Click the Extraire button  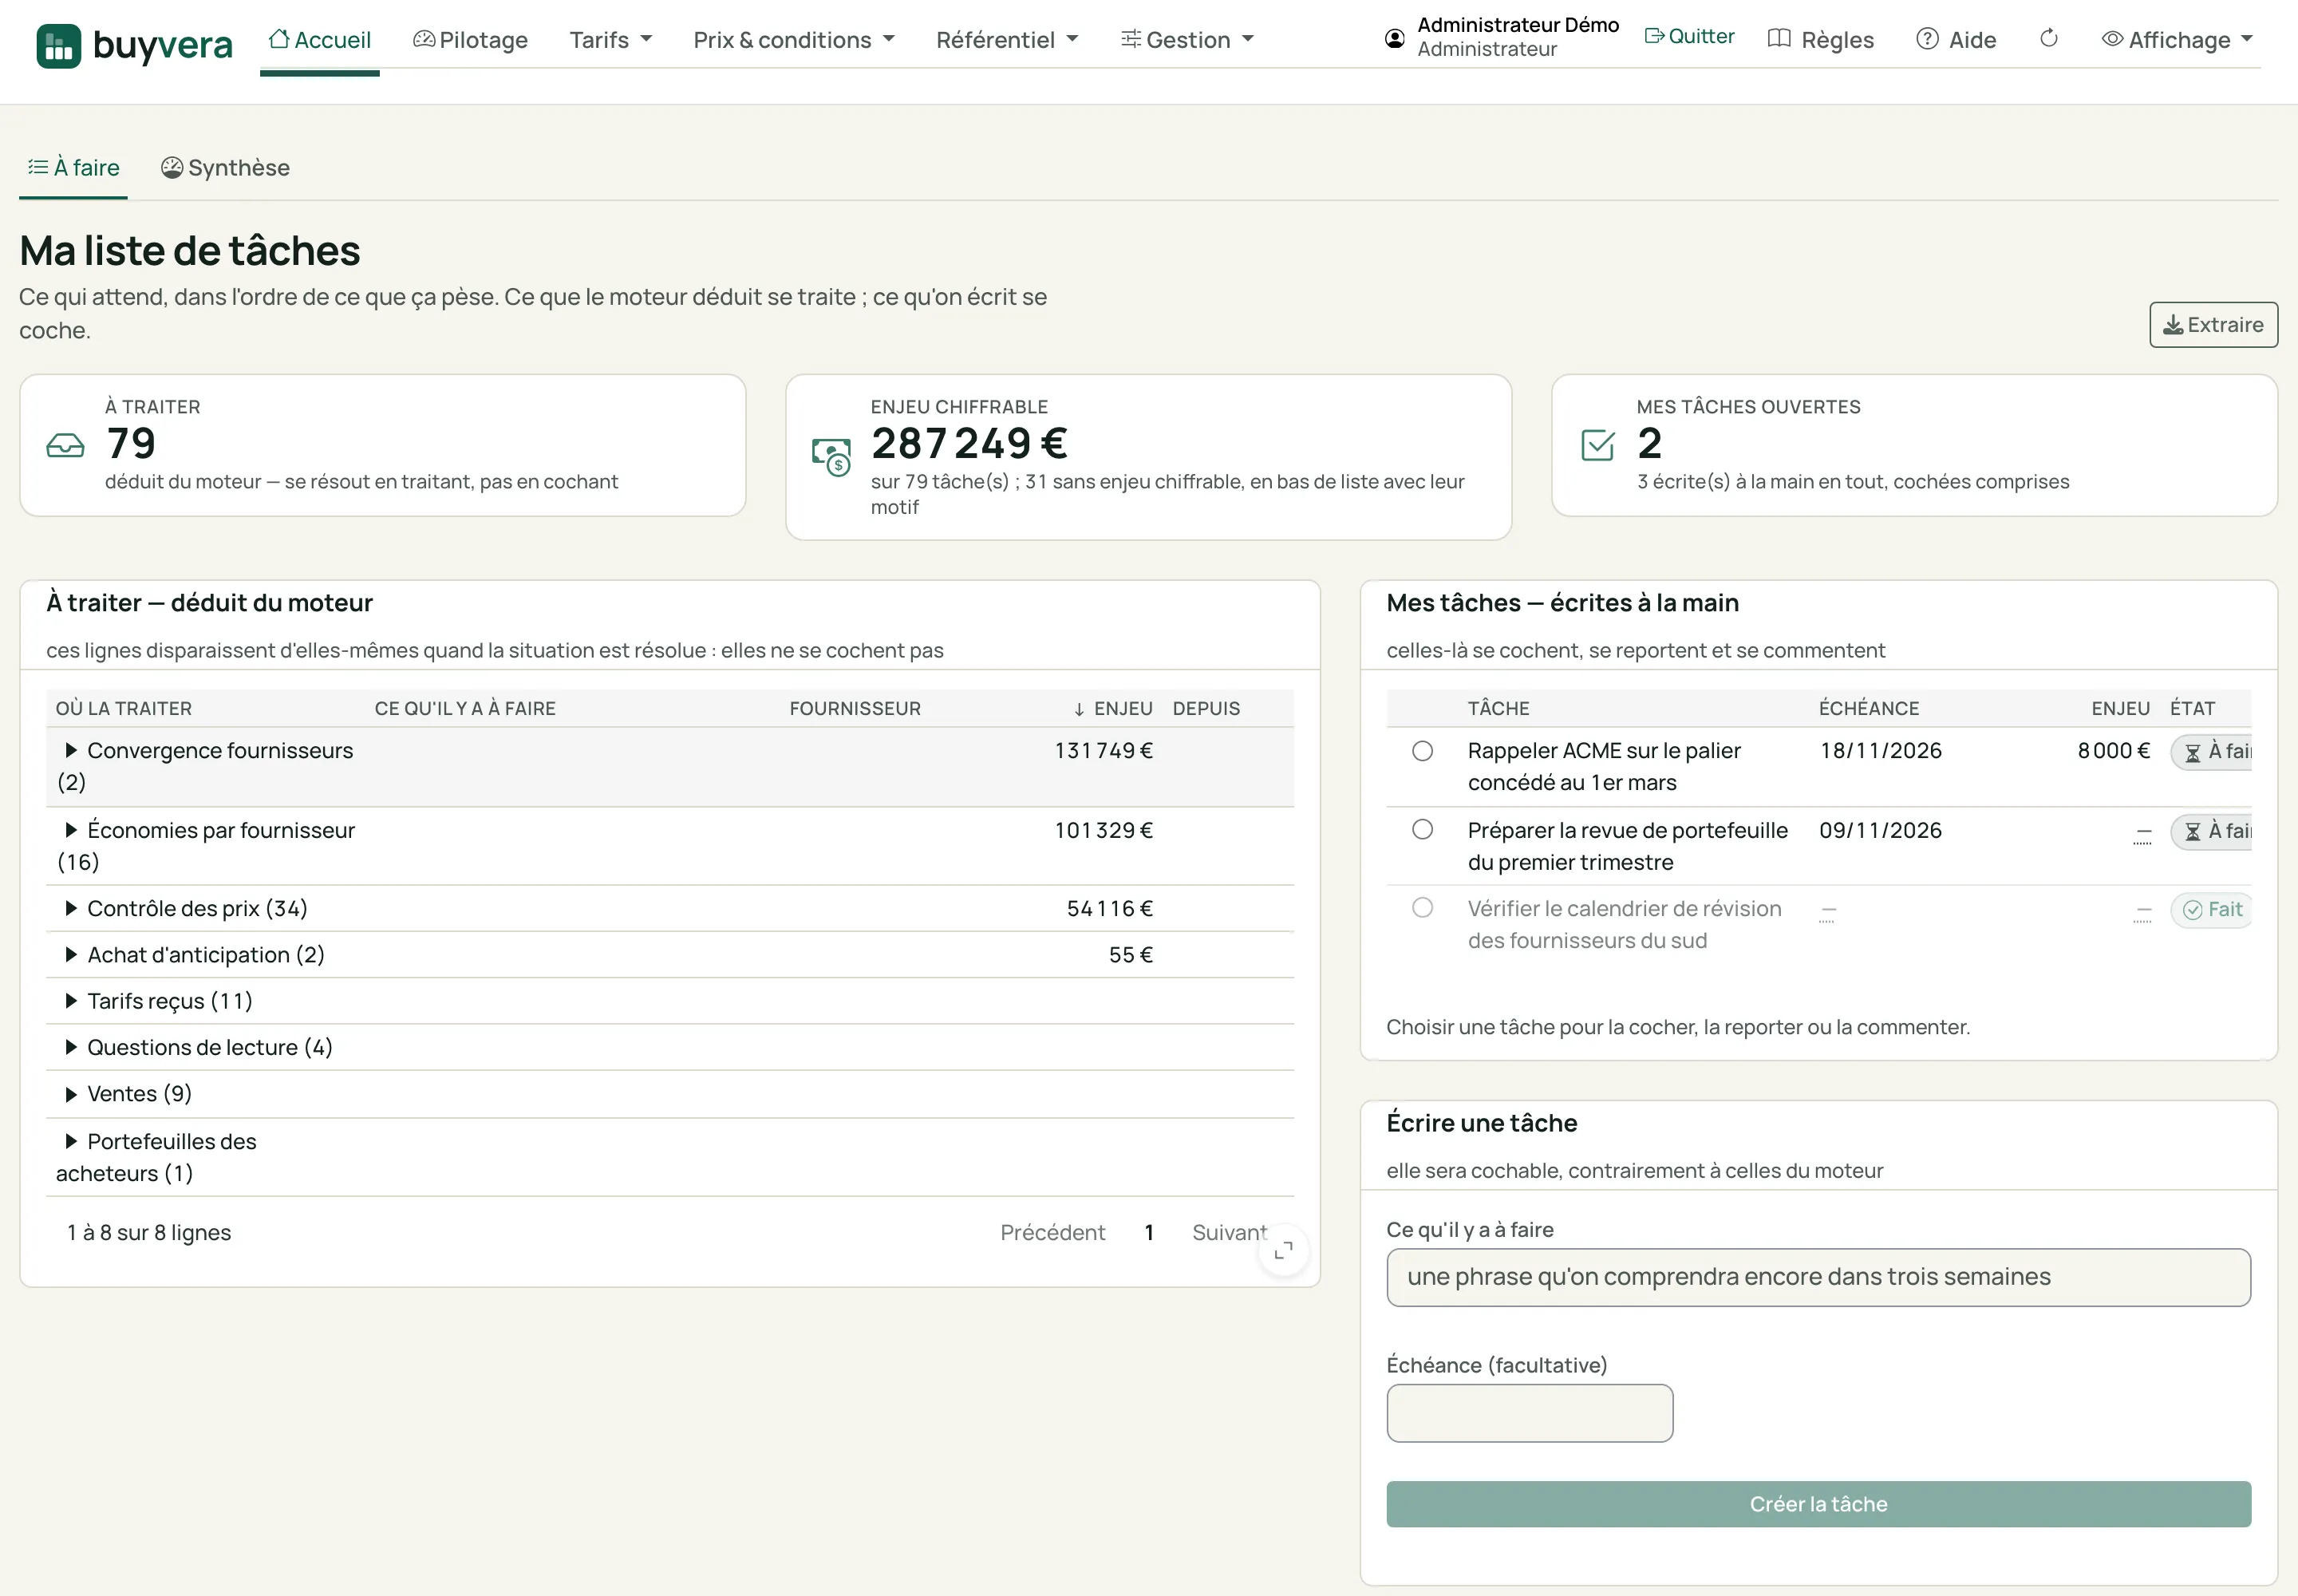click(2213, 325)
